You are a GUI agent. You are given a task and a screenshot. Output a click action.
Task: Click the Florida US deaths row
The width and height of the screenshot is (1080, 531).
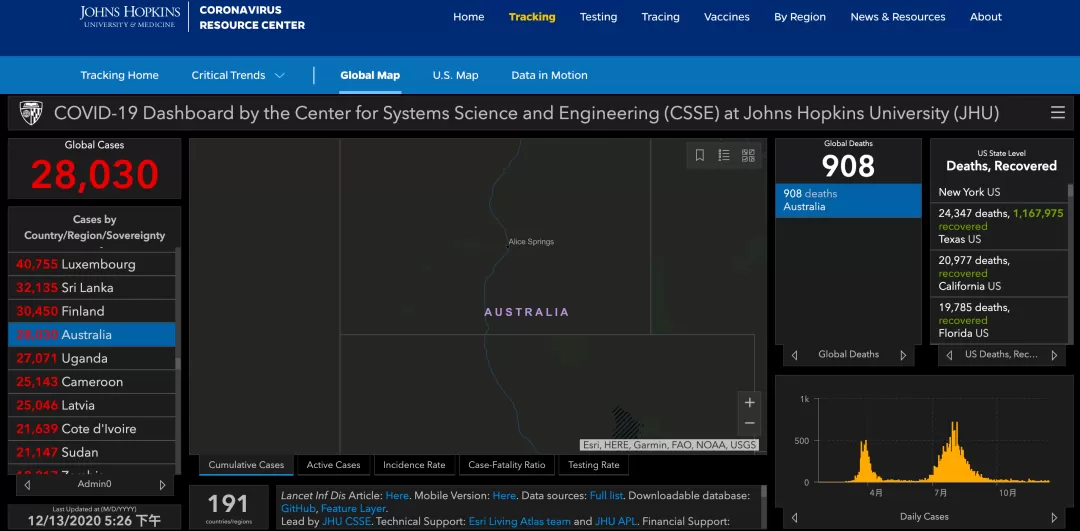(999, 320)
